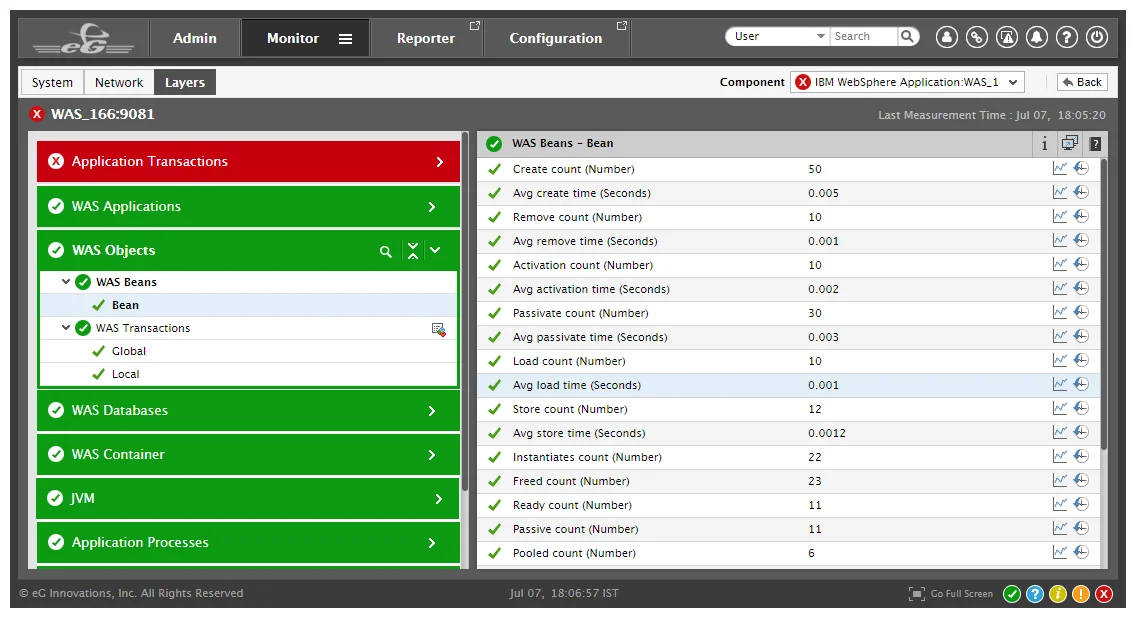Open the user profile icon in header
Screen dimensions: 1136x618
pos(946,37)
